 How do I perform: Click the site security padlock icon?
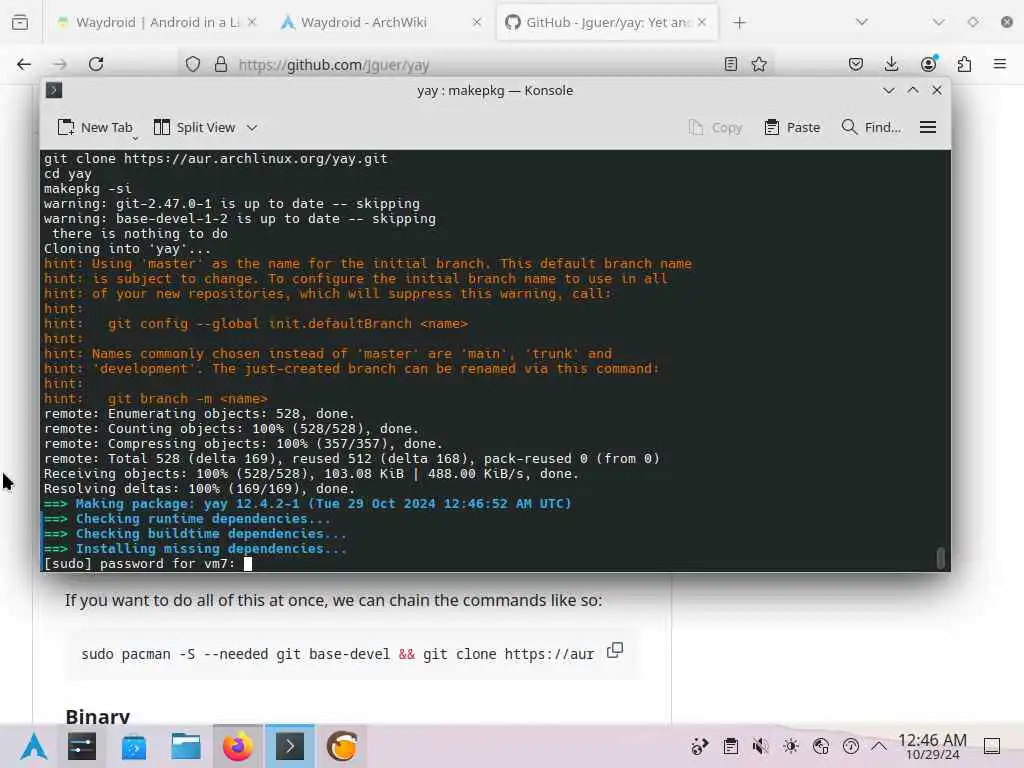(221, 64)
